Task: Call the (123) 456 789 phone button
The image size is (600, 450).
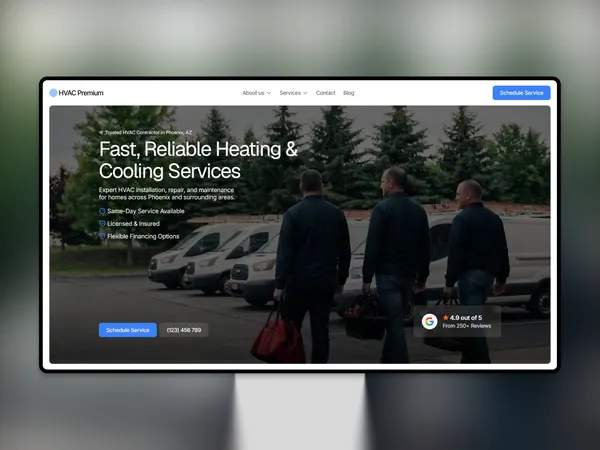Action: 184,330
